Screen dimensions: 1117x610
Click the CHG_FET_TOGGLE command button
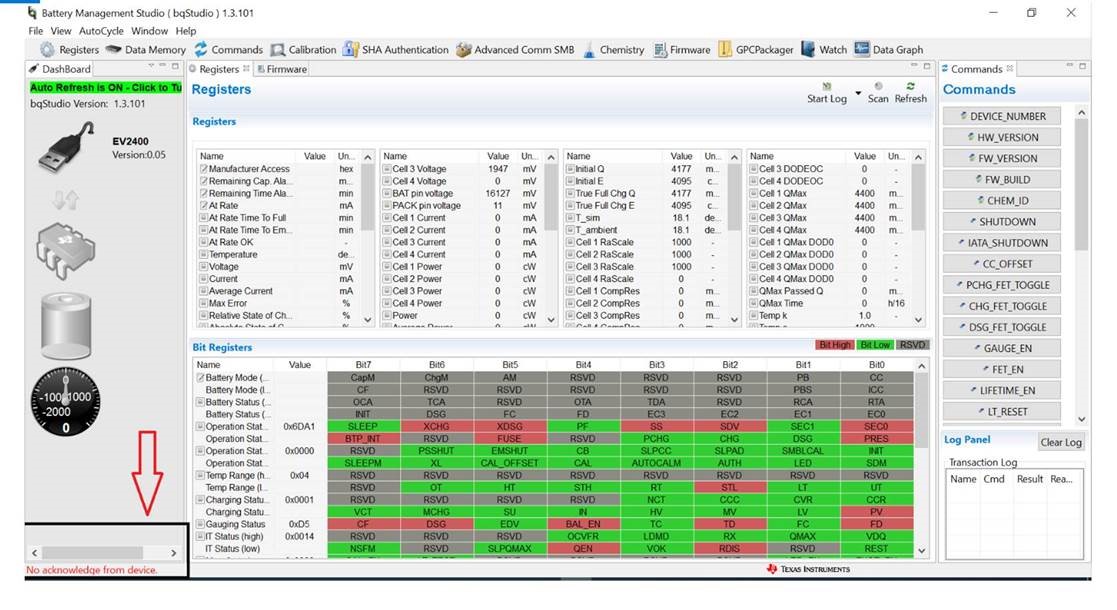(1001, 306)
